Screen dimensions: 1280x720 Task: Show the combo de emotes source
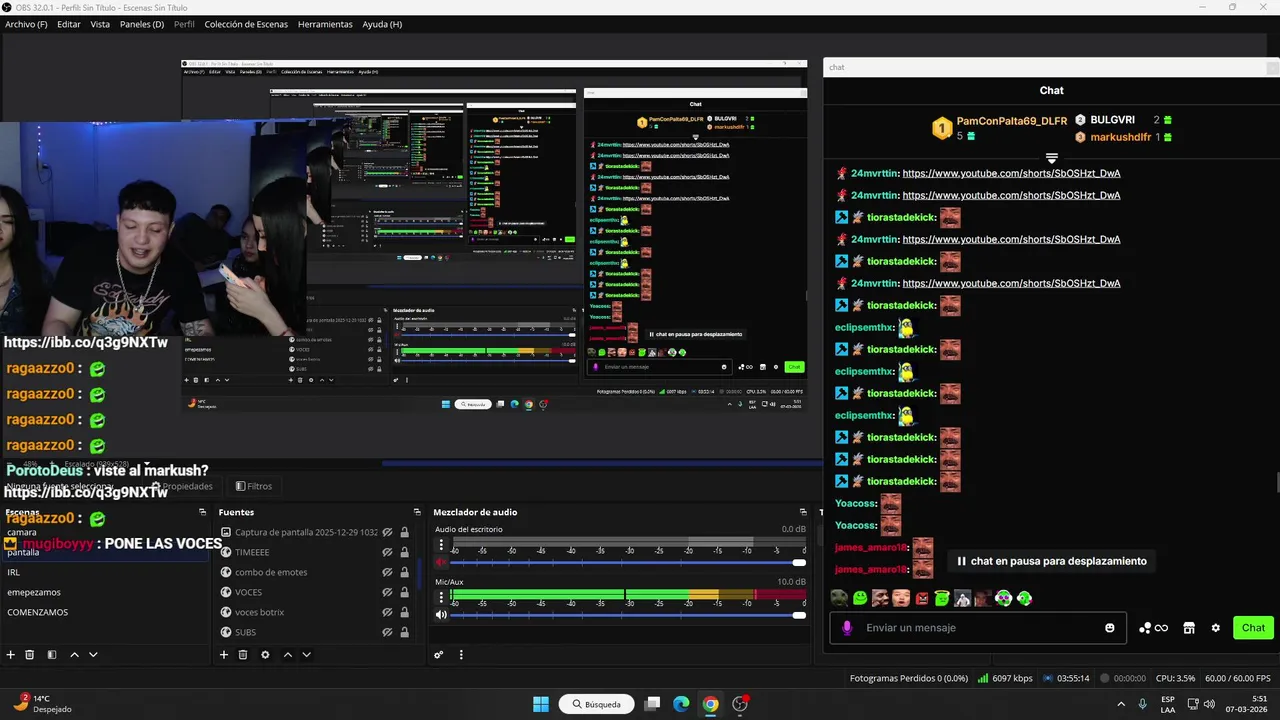click(387, 572)
